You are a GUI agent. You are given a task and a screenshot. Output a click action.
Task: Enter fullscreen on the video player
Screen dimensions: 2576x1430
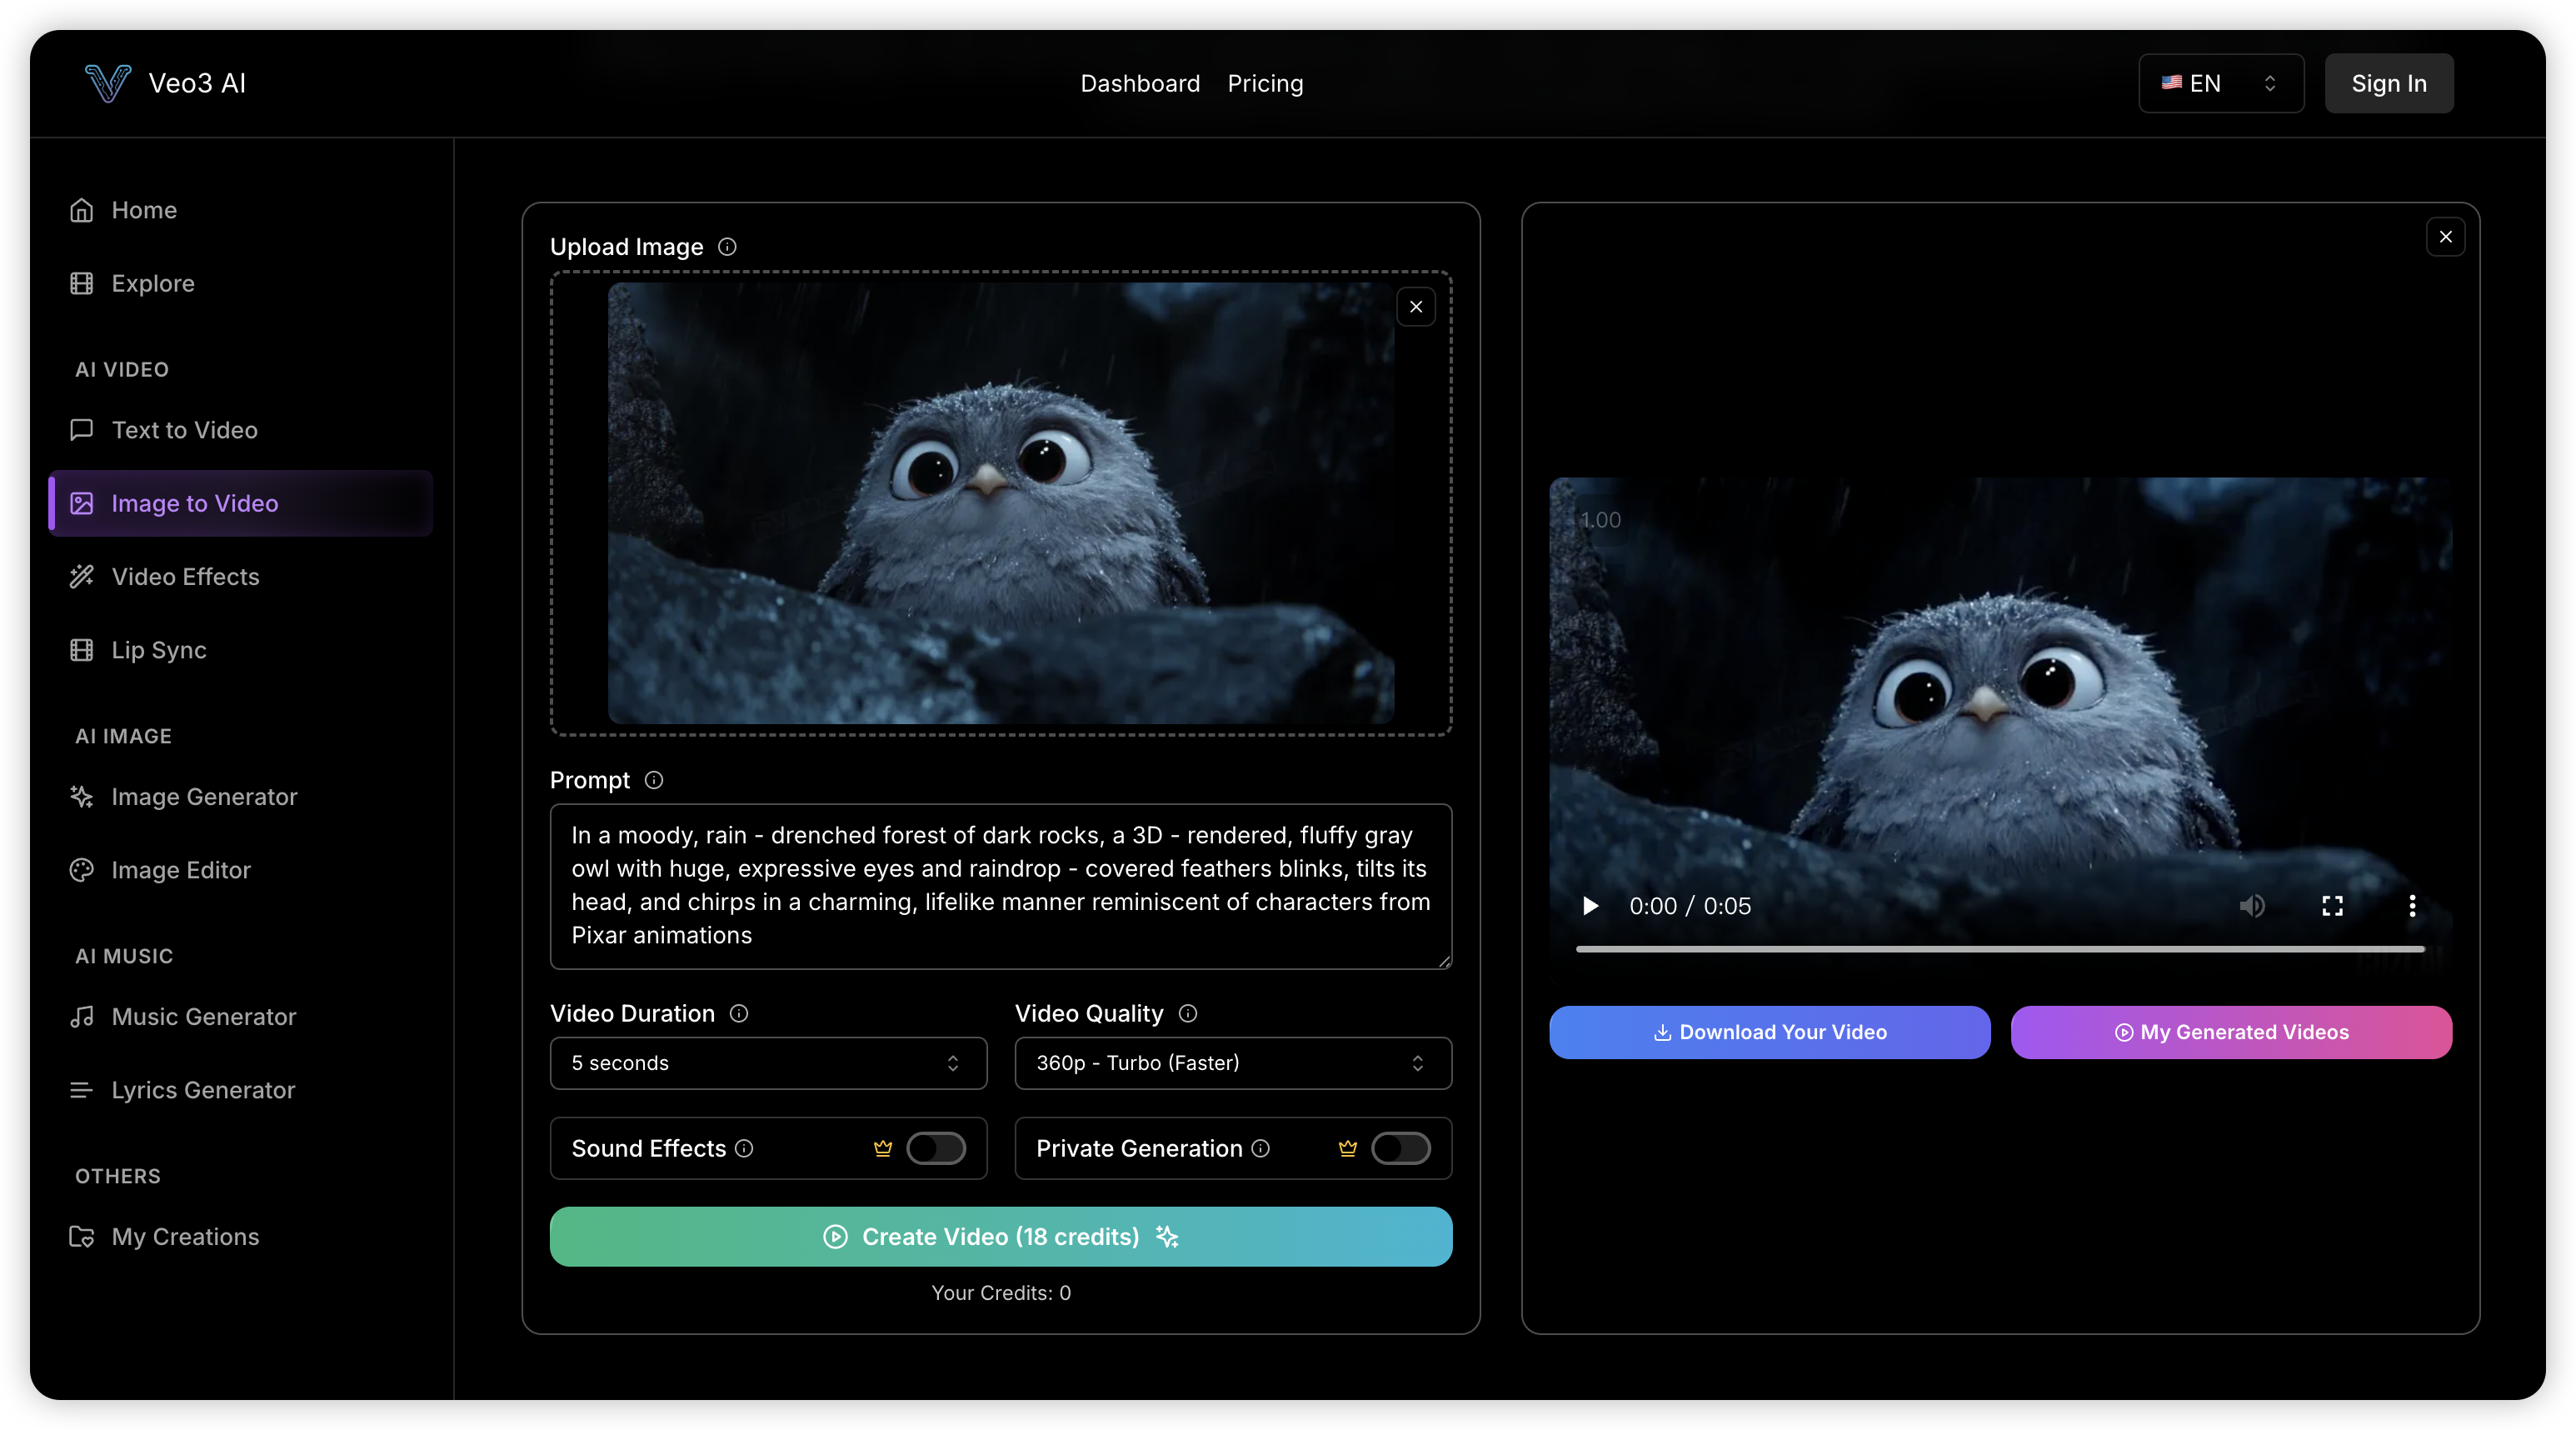(2332, 906)
